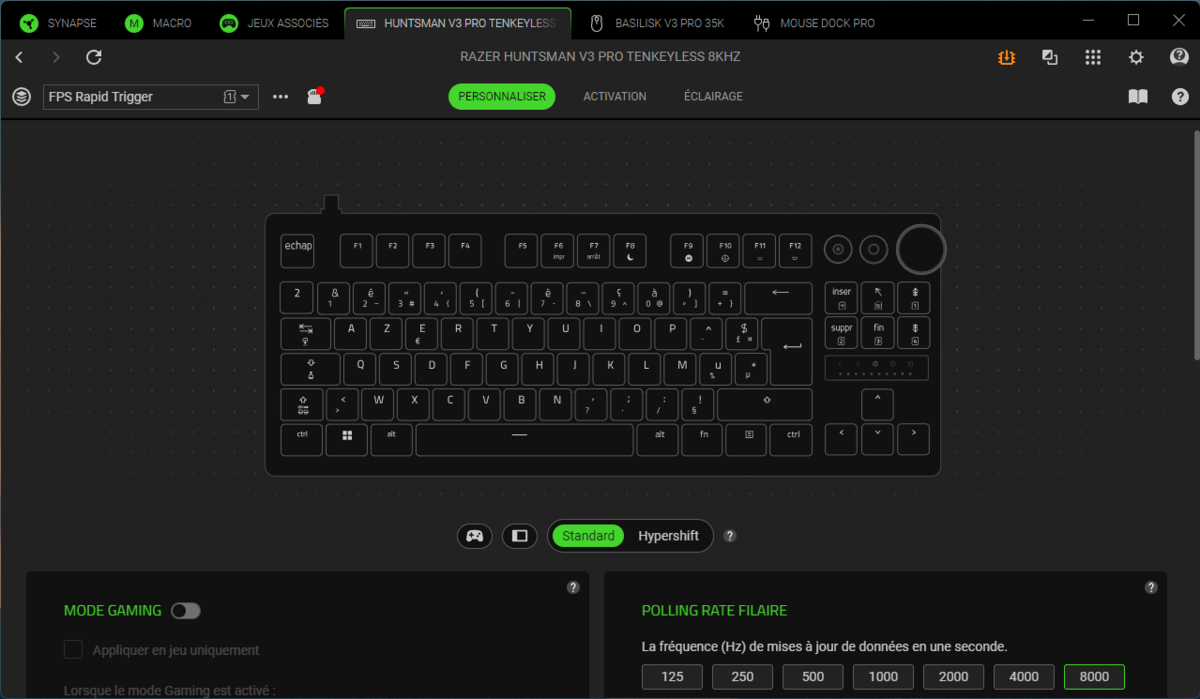The width and height of the screenshot is (1200, 699).
Task: Refresh the device page
Action: pos(94,57)
